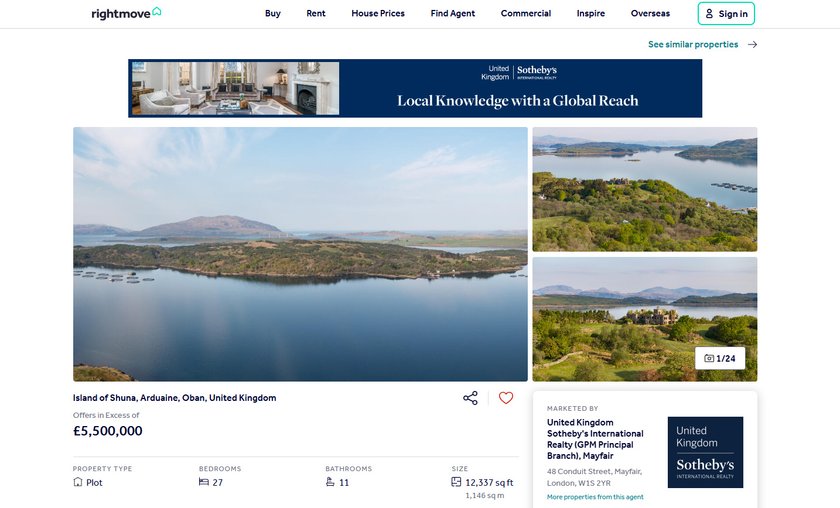Navigate to Commercial properties
Viewport: 840px width, 508px height.
pos(526,13)
